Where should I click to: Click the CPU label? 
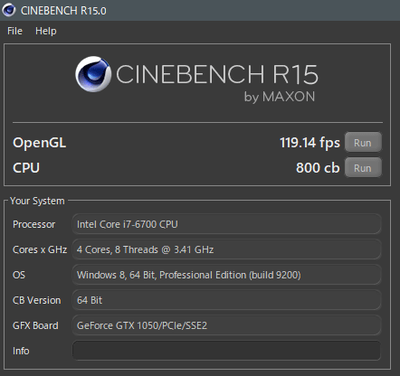click(26, 168)
